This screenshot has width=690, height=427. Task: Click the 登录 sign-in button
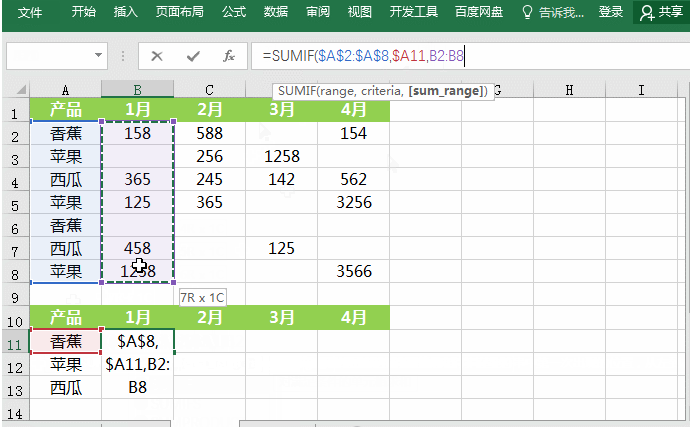click(x=611, y=11)
